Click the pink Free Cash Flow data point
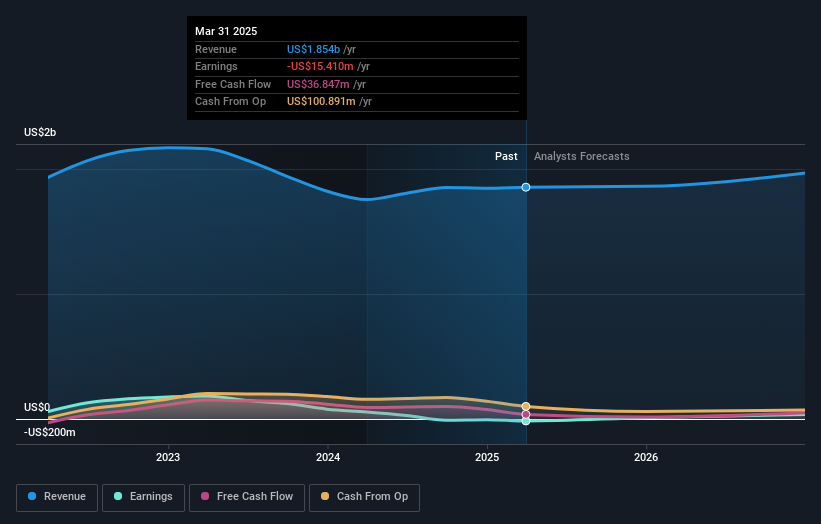Viewport: 821px width, 524px height. [x=526, y=415]
